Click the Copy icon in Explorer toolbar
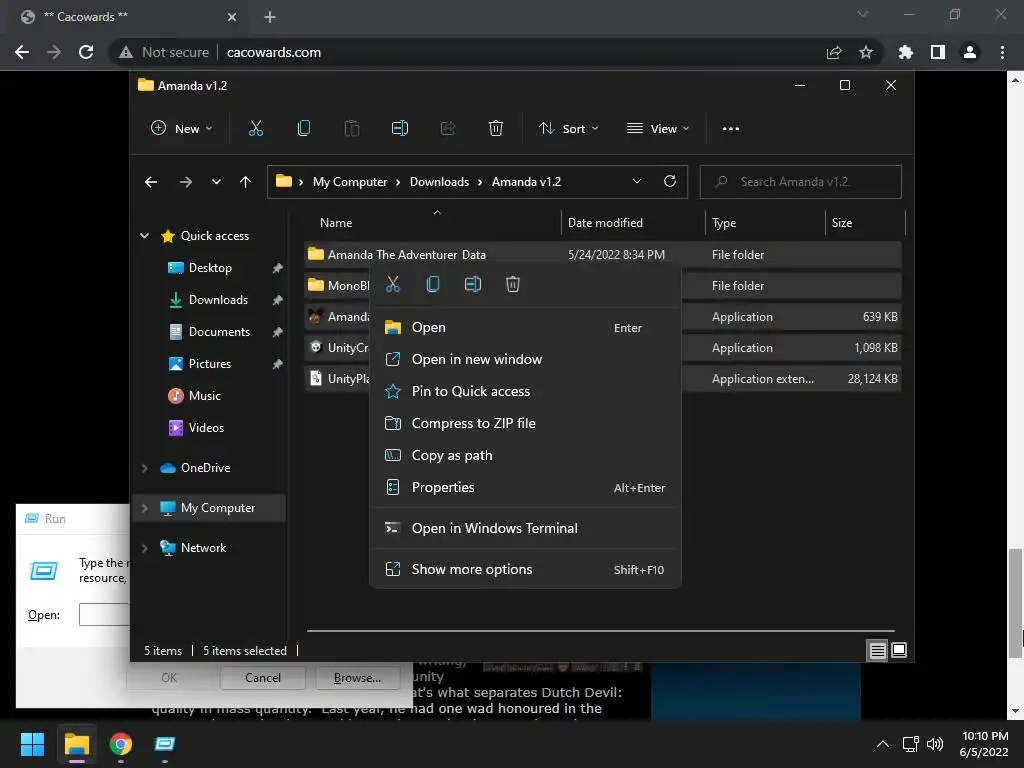The height and width of the screenshot is (768, 1024). point(304,129)
